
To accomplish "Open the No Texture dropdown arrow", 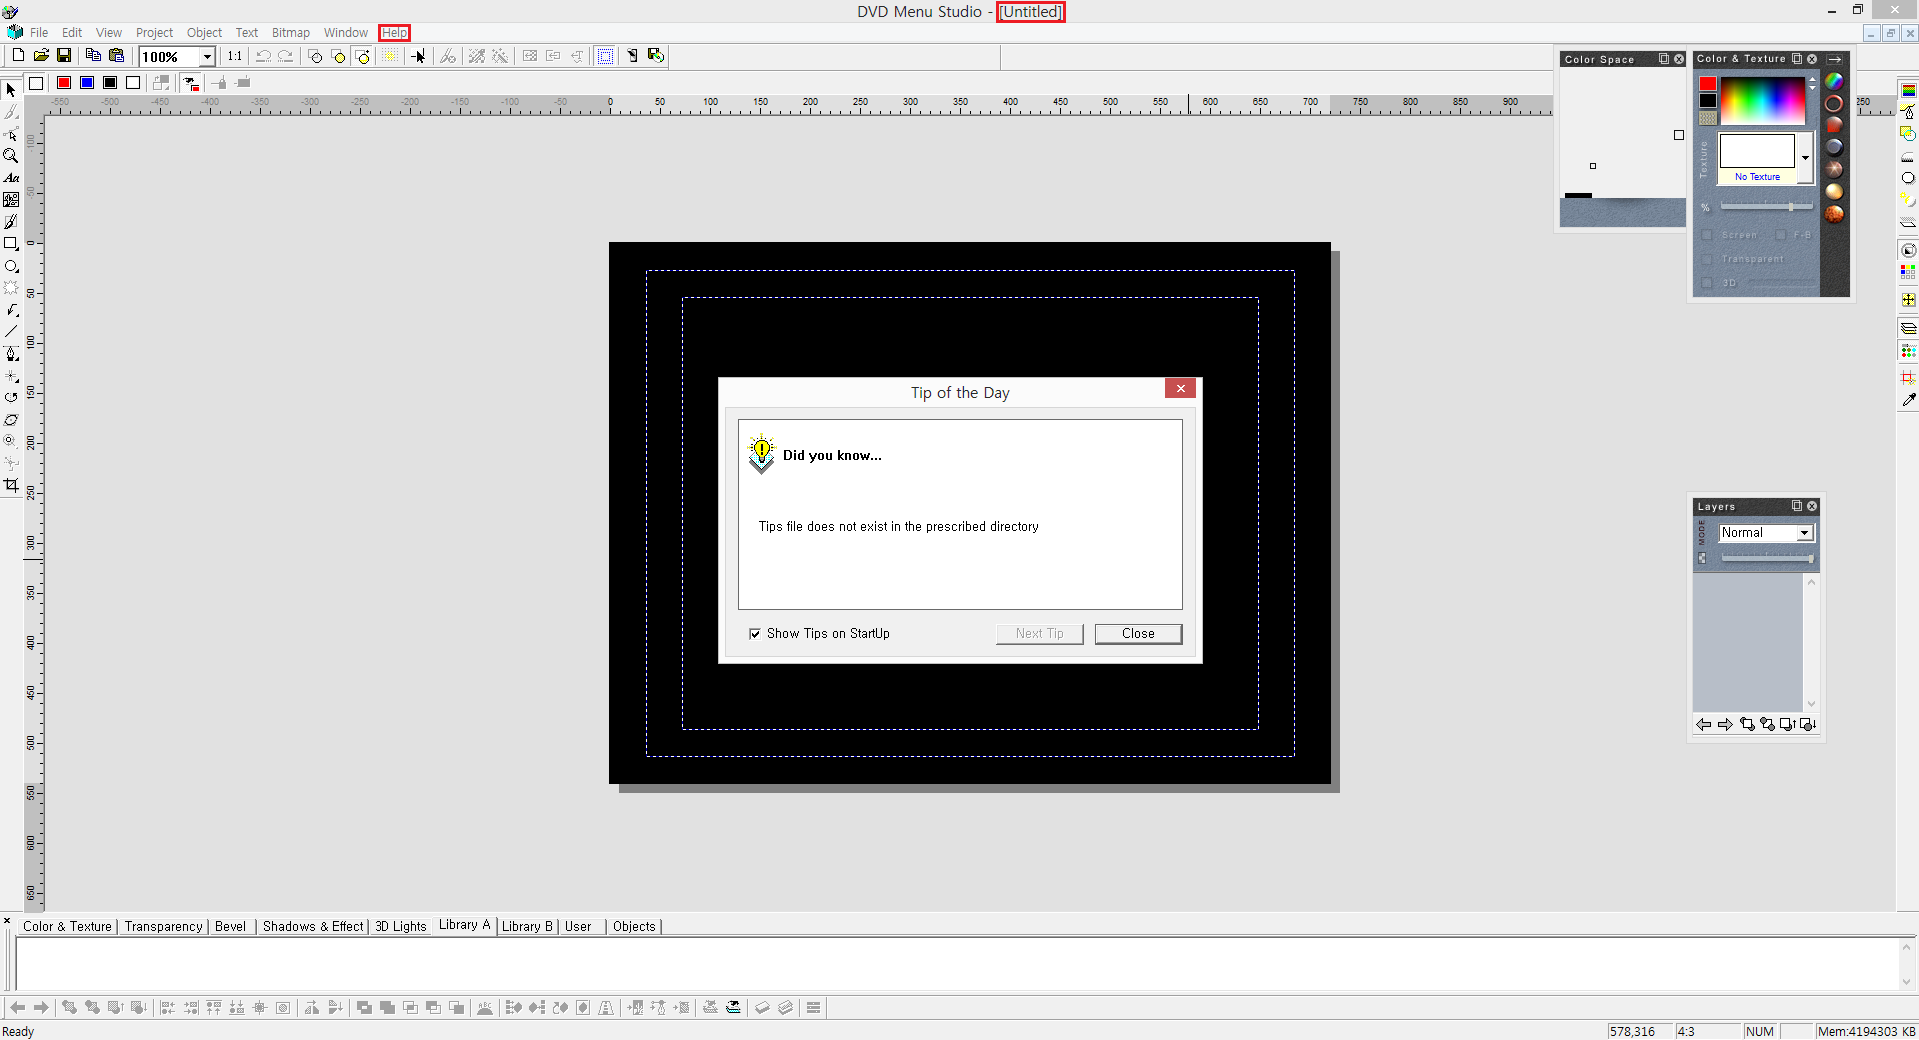I will (x=1805, y=158).
